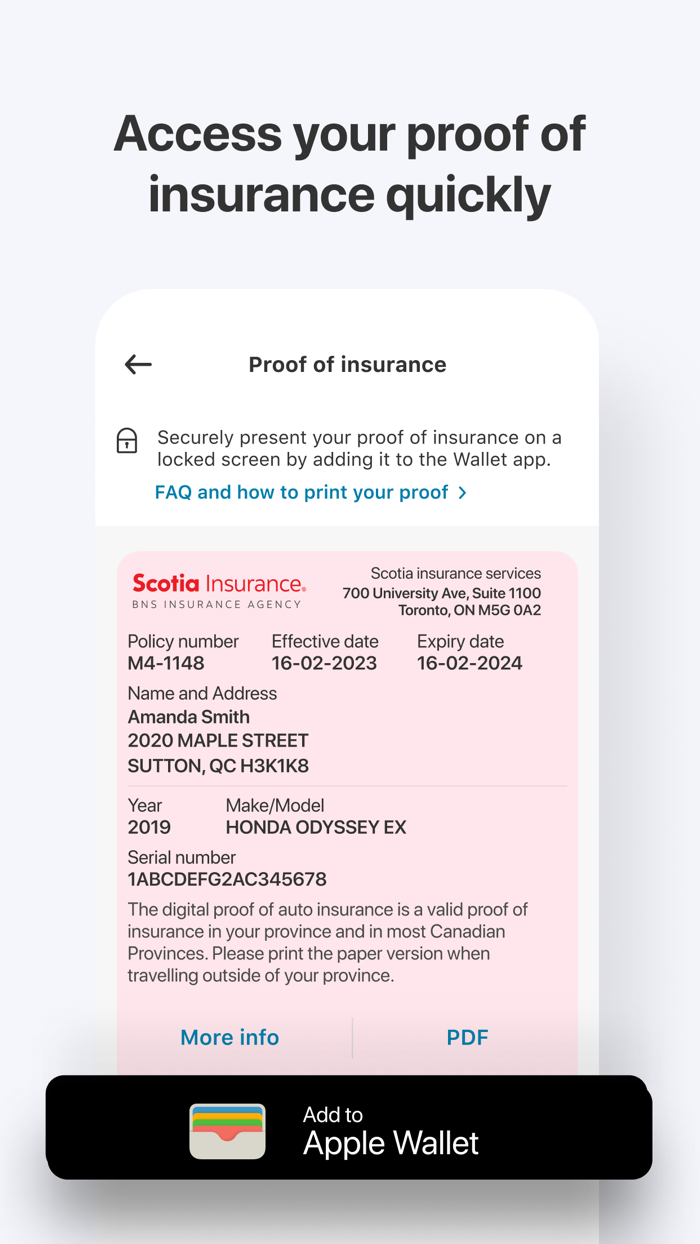Tap Add to Apple Wallet

348,1128
